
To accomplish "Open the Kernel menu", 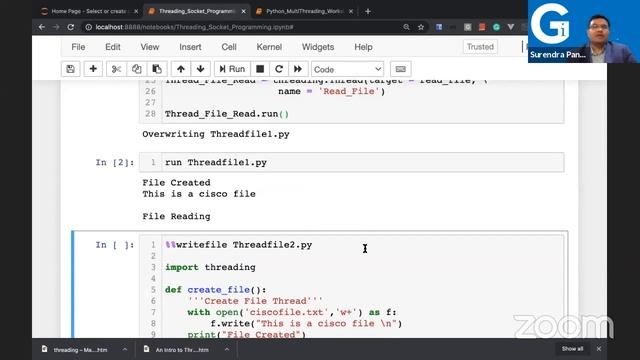I will click(269, 47).
